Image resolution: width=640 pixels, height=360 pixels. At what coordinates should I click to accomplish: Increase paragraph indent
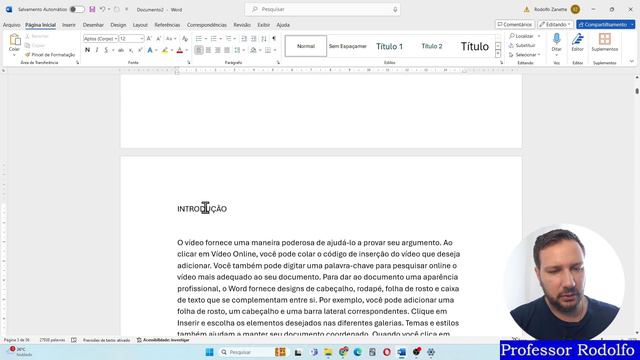[x=253, y=39]
